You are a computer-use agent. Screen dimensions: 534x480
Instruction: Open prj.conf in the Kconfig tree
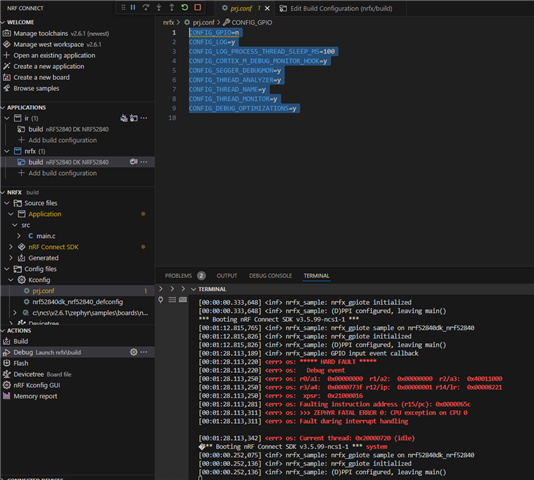tap(43, 291)
